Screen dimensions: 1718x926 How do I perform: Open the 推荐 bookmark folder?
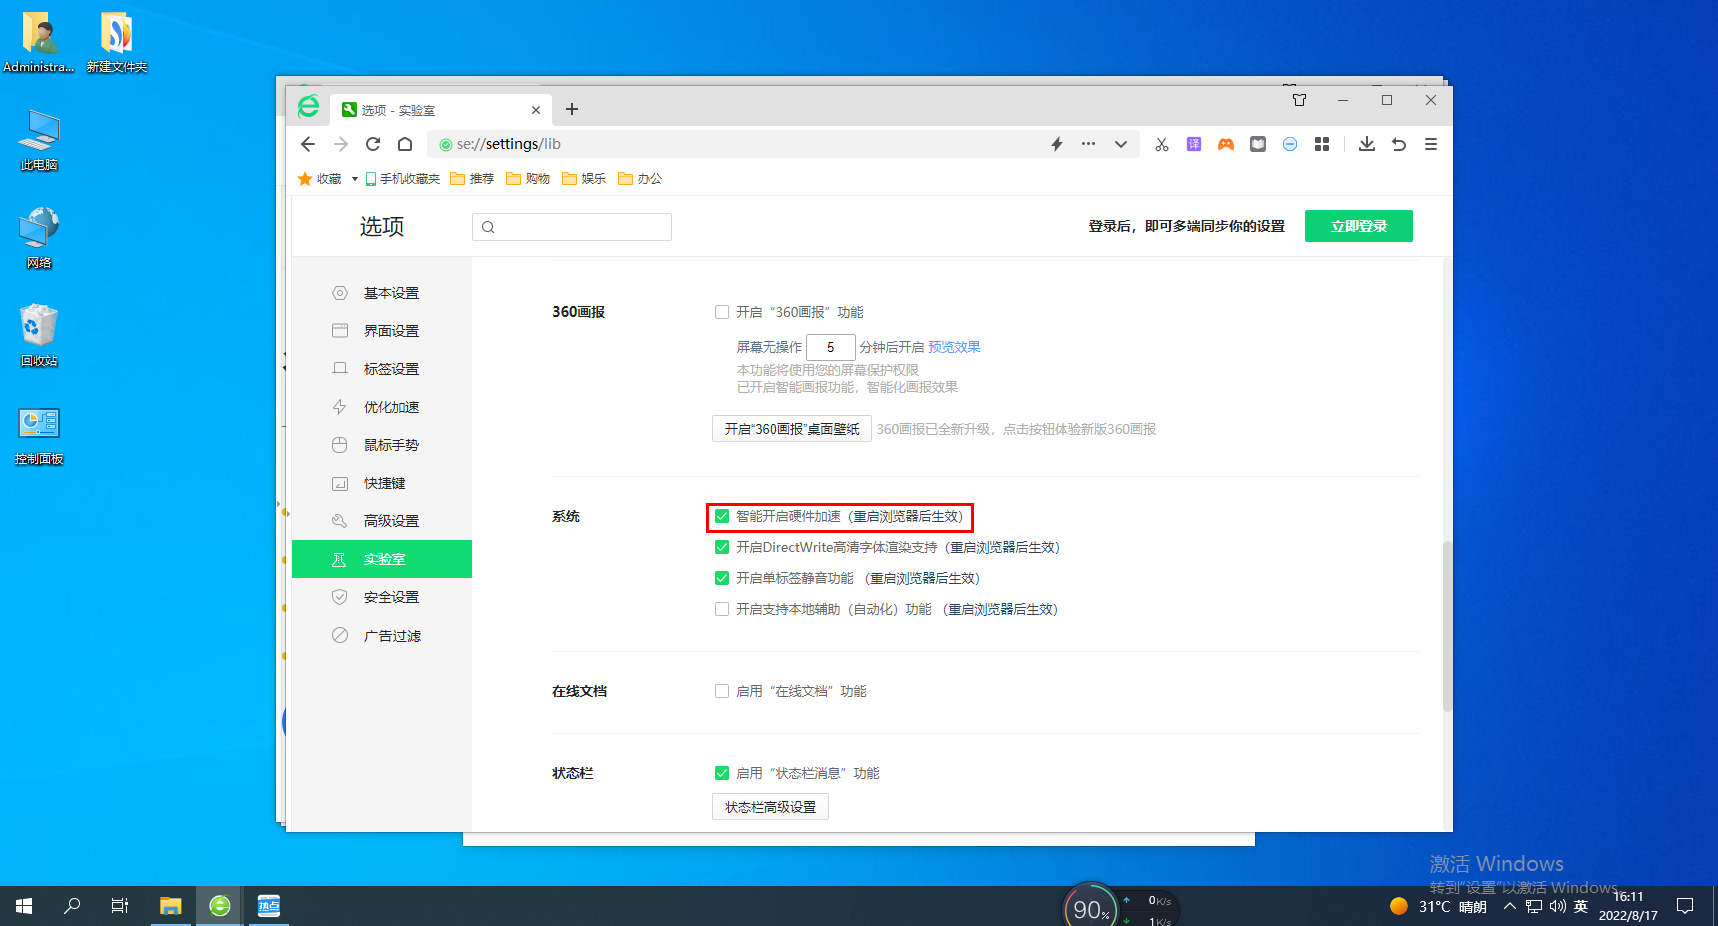[472, 179]
